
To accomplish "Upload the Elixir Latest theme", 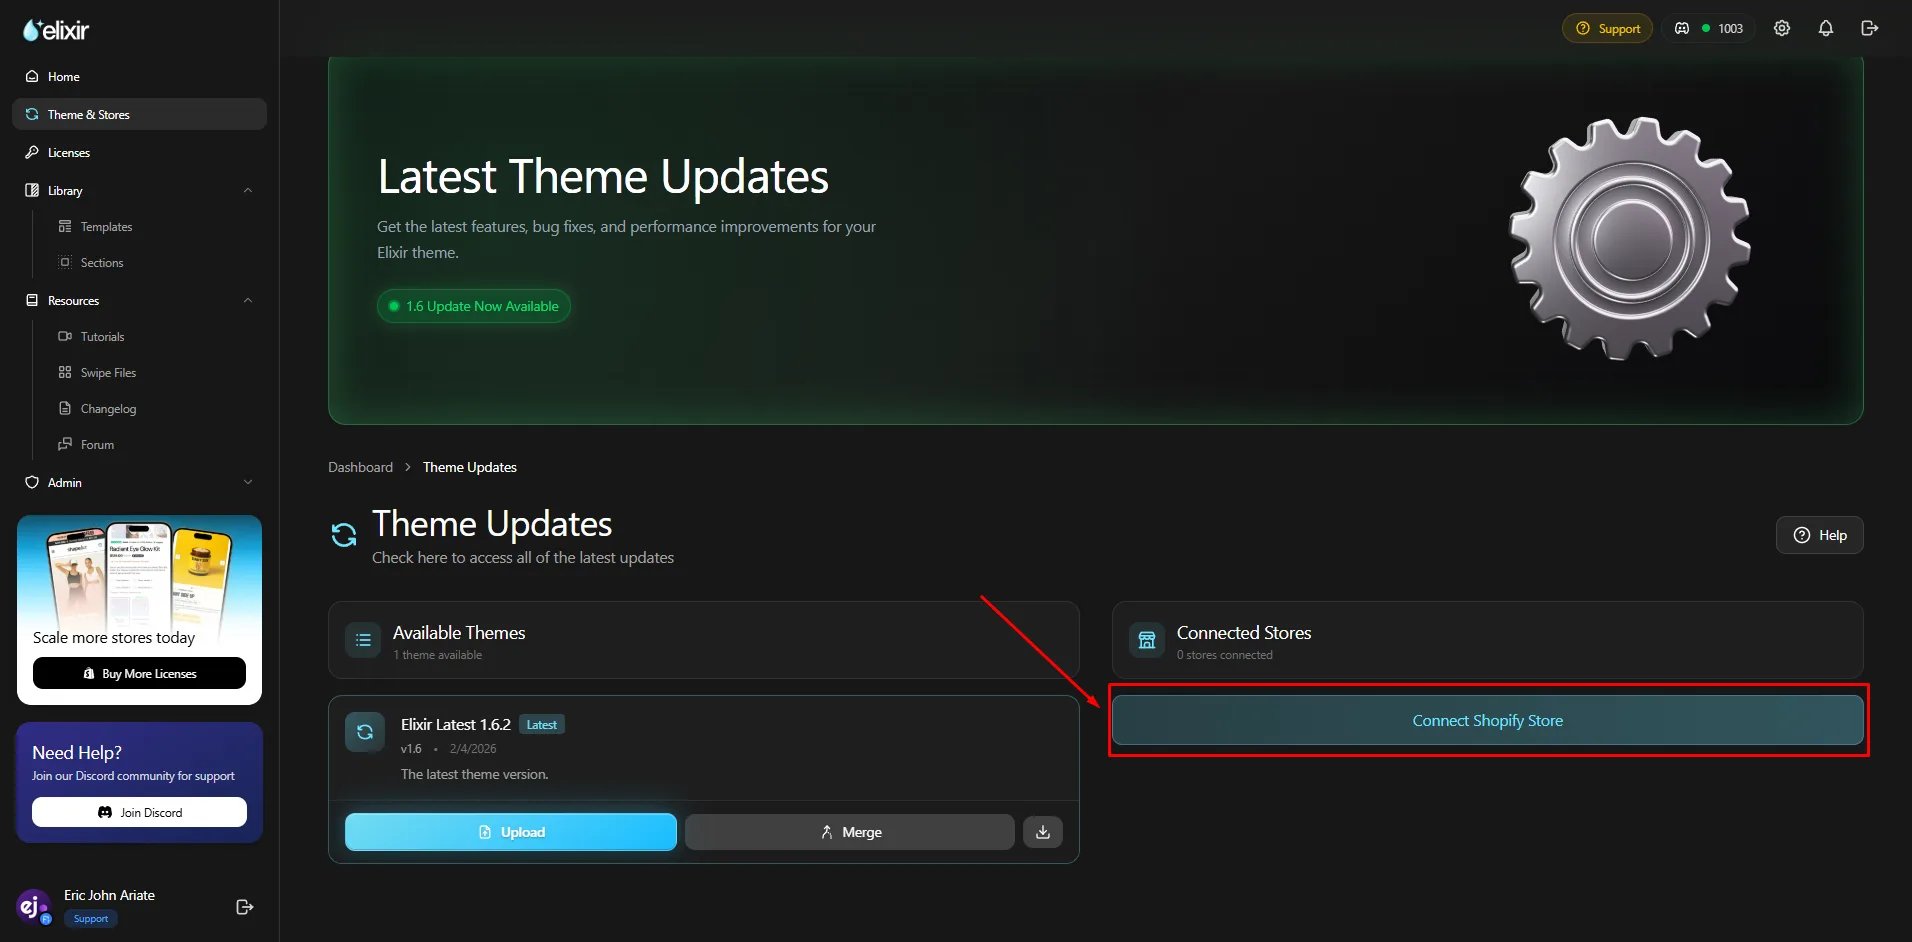I will coord(511,832).
